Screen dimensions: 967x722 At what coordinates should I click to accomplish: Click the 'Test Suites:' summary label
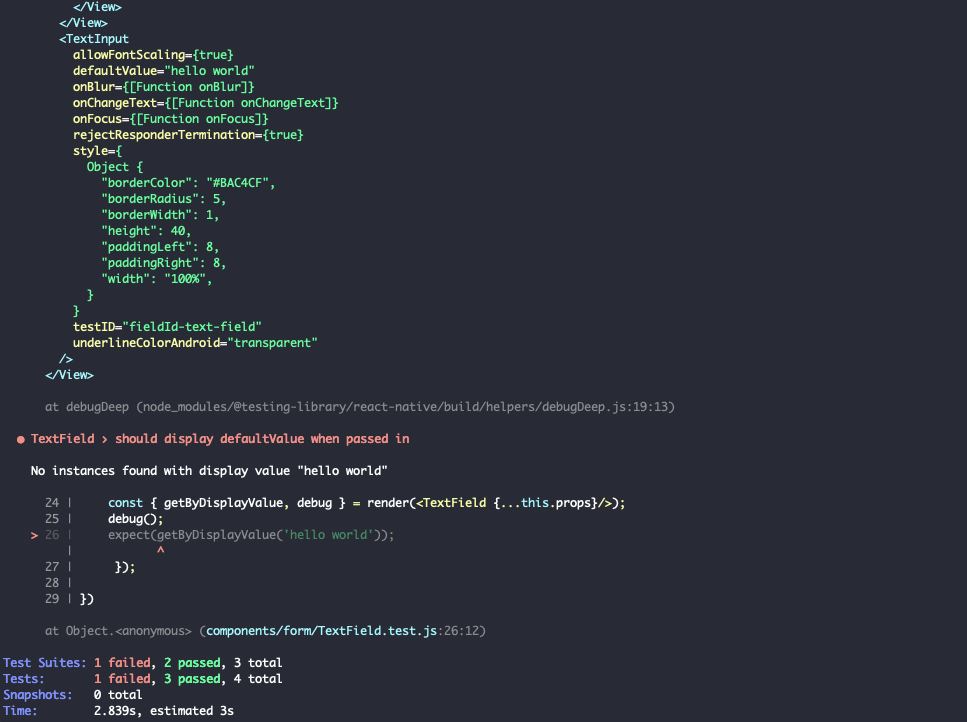point(45,663)
